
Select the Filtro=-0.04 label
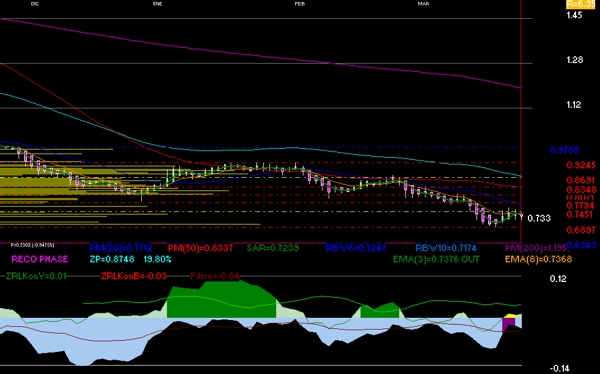click(x=215, y=276)
